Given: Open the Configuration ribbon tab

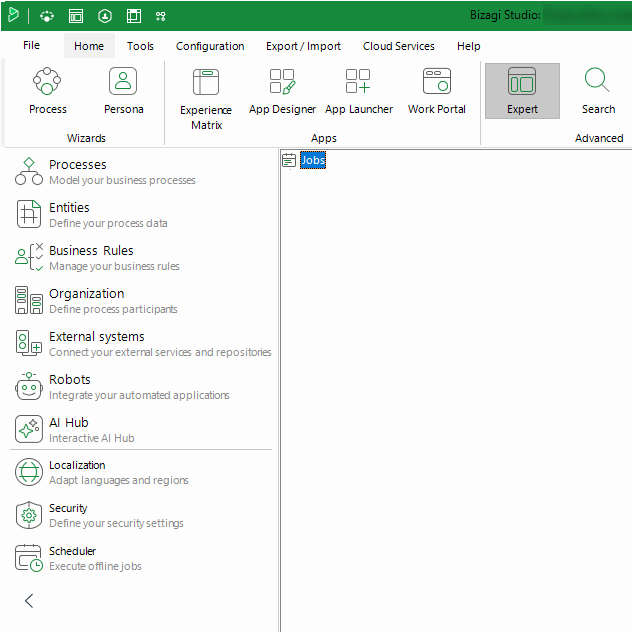Looking at the screenshot, I should pos(210,46).
